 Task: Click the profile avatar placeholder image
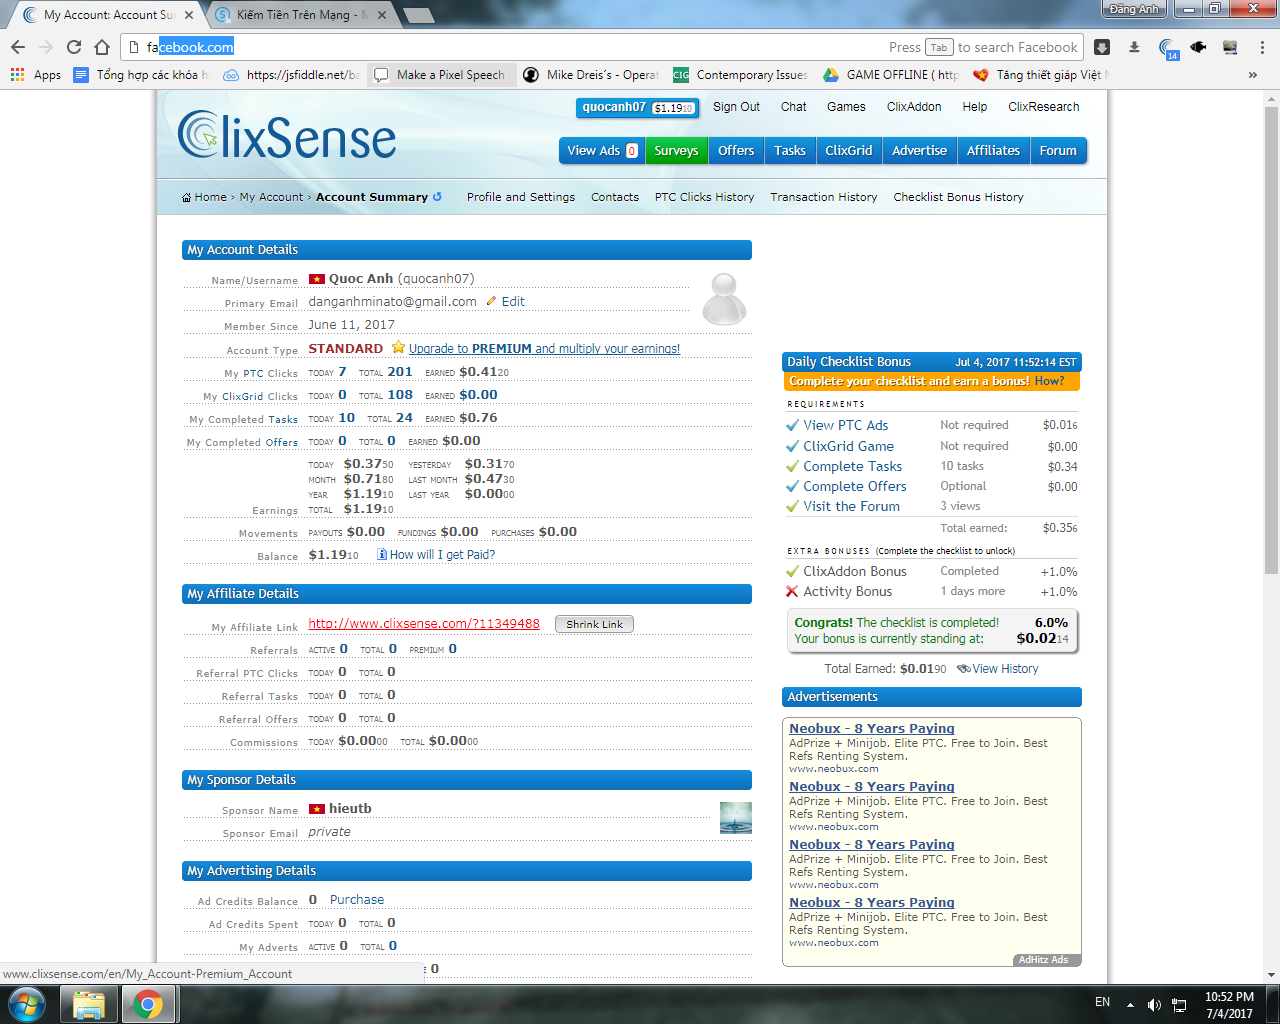pyautogui.click(x=724, y=298)
